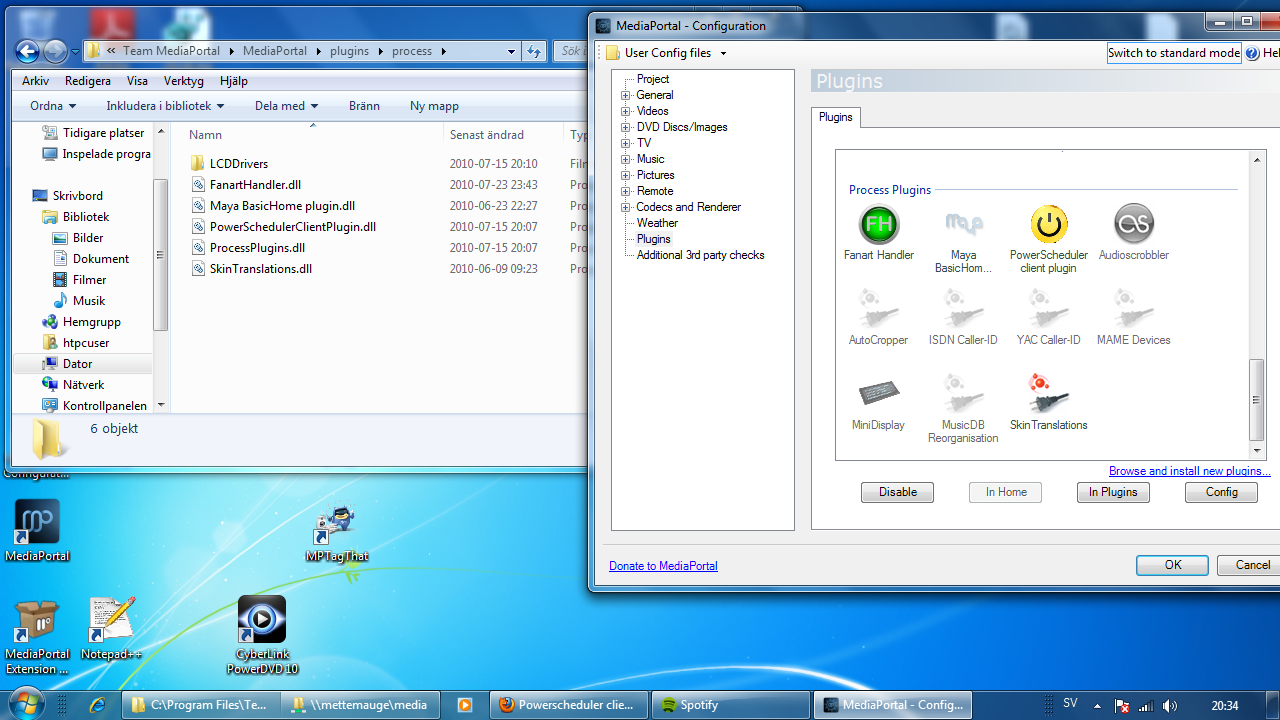Select the Plugins tab in MediaPortal Configuration
The width and height of the screenshot is (1280, 720).
[836, 117]
